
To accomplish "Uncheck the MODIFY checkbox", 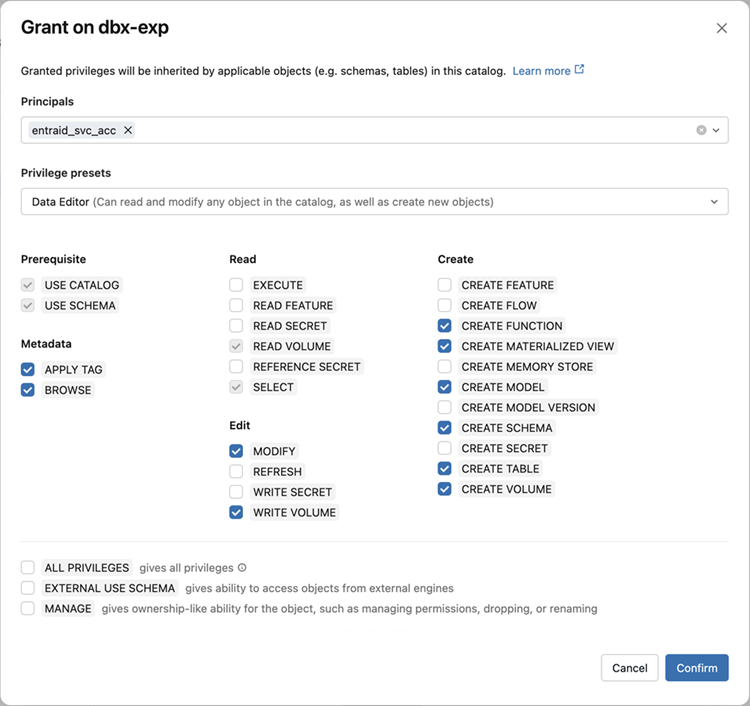I will tap(236, 451).
